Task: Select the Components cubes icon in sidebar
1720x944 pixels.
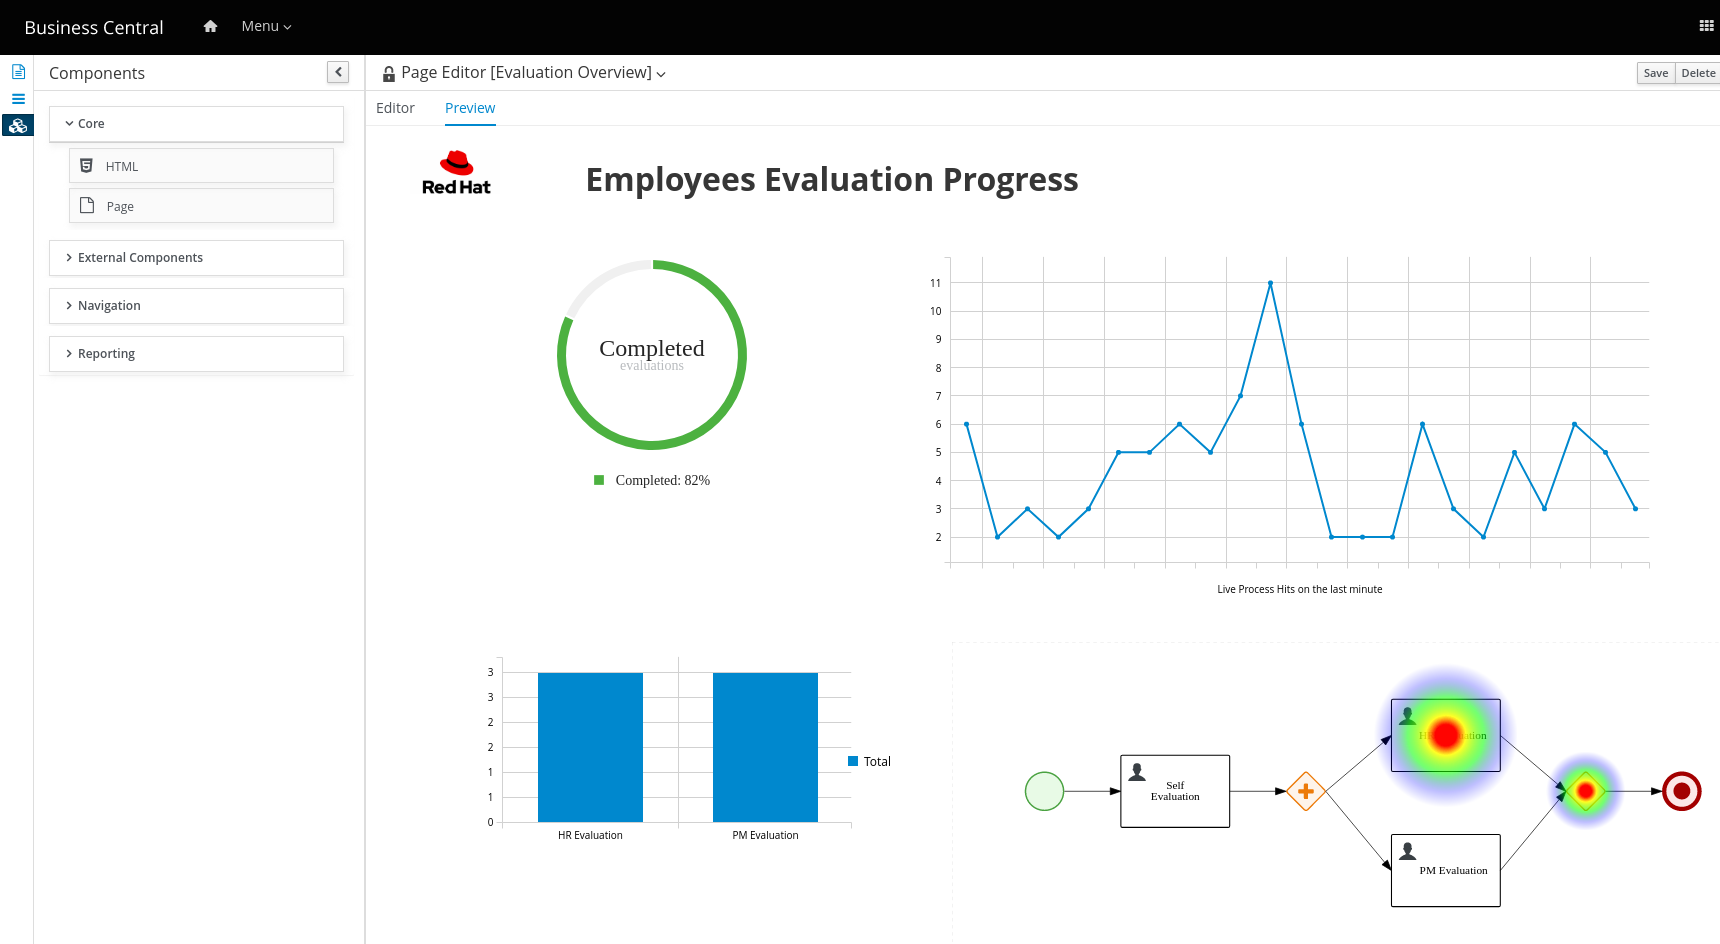Action: [x=18, y=126]
